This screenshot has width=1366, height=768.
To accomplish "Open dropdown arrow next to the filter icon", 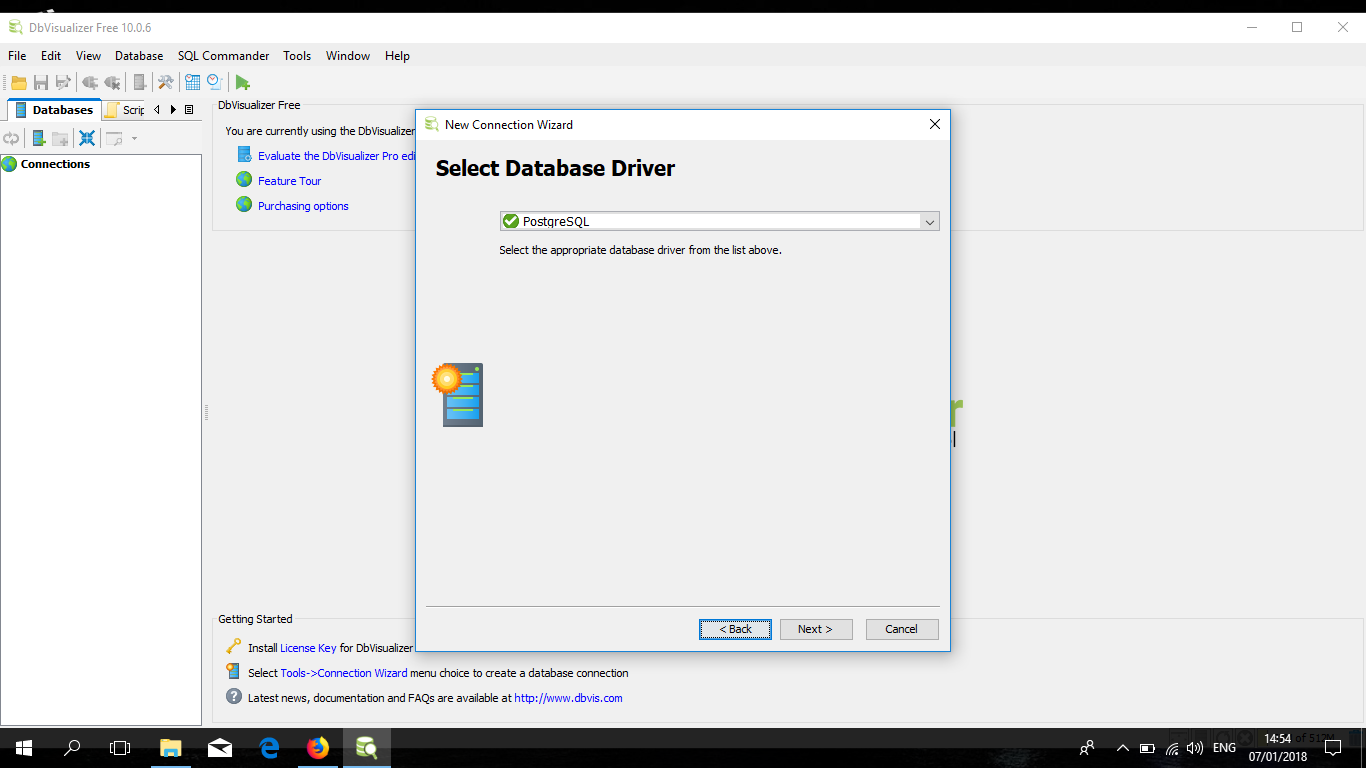I will (x=134, y=138).
